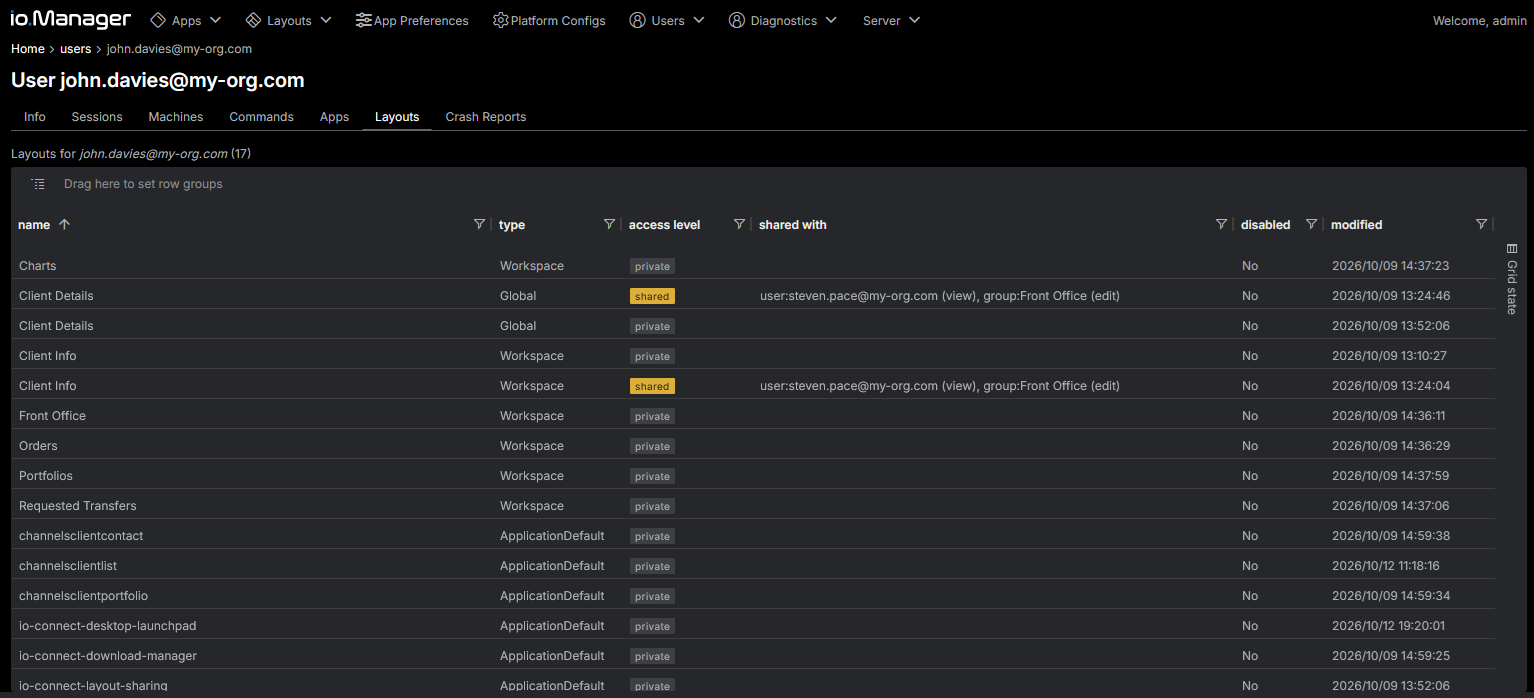The width and height of the screenshot is (1534, 698).
Task: Switch to the Crash Reports tab
Action: pos(486,117)
